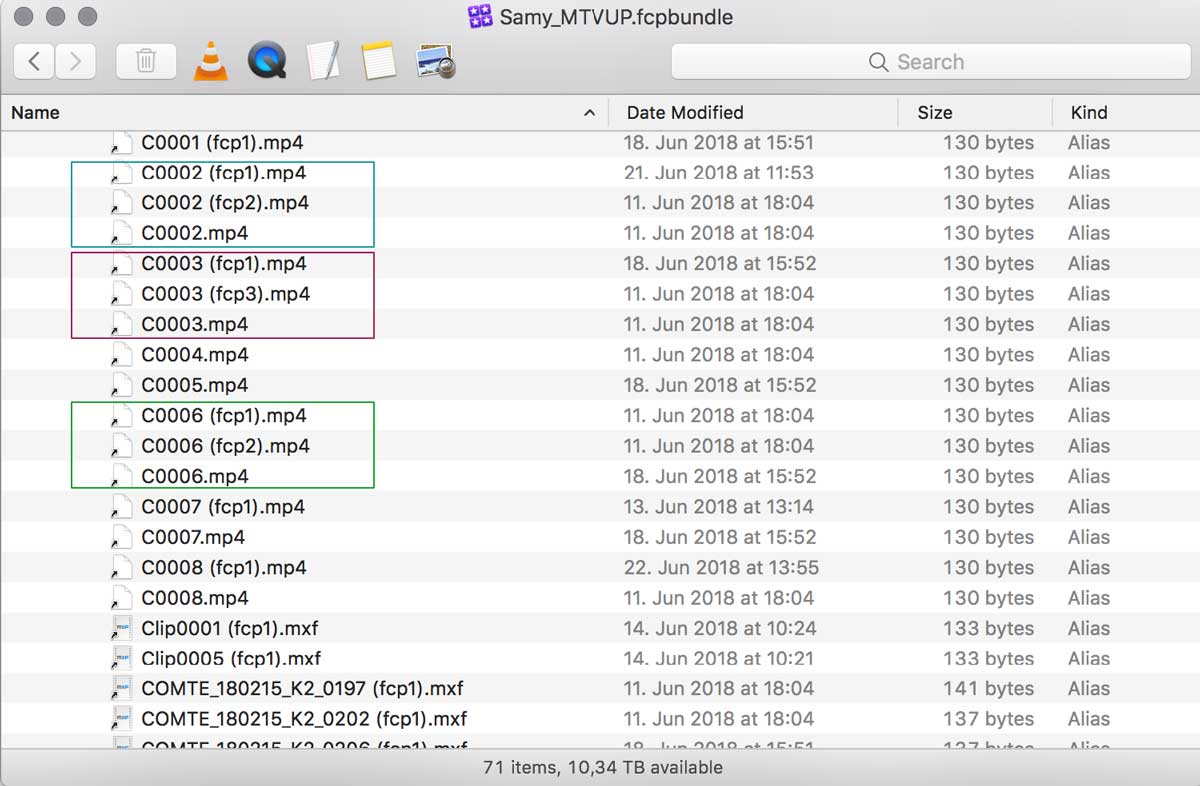Click the Back navigation arrow
The width and height of the screenshot is (1200, 786).
click(34, 62)
